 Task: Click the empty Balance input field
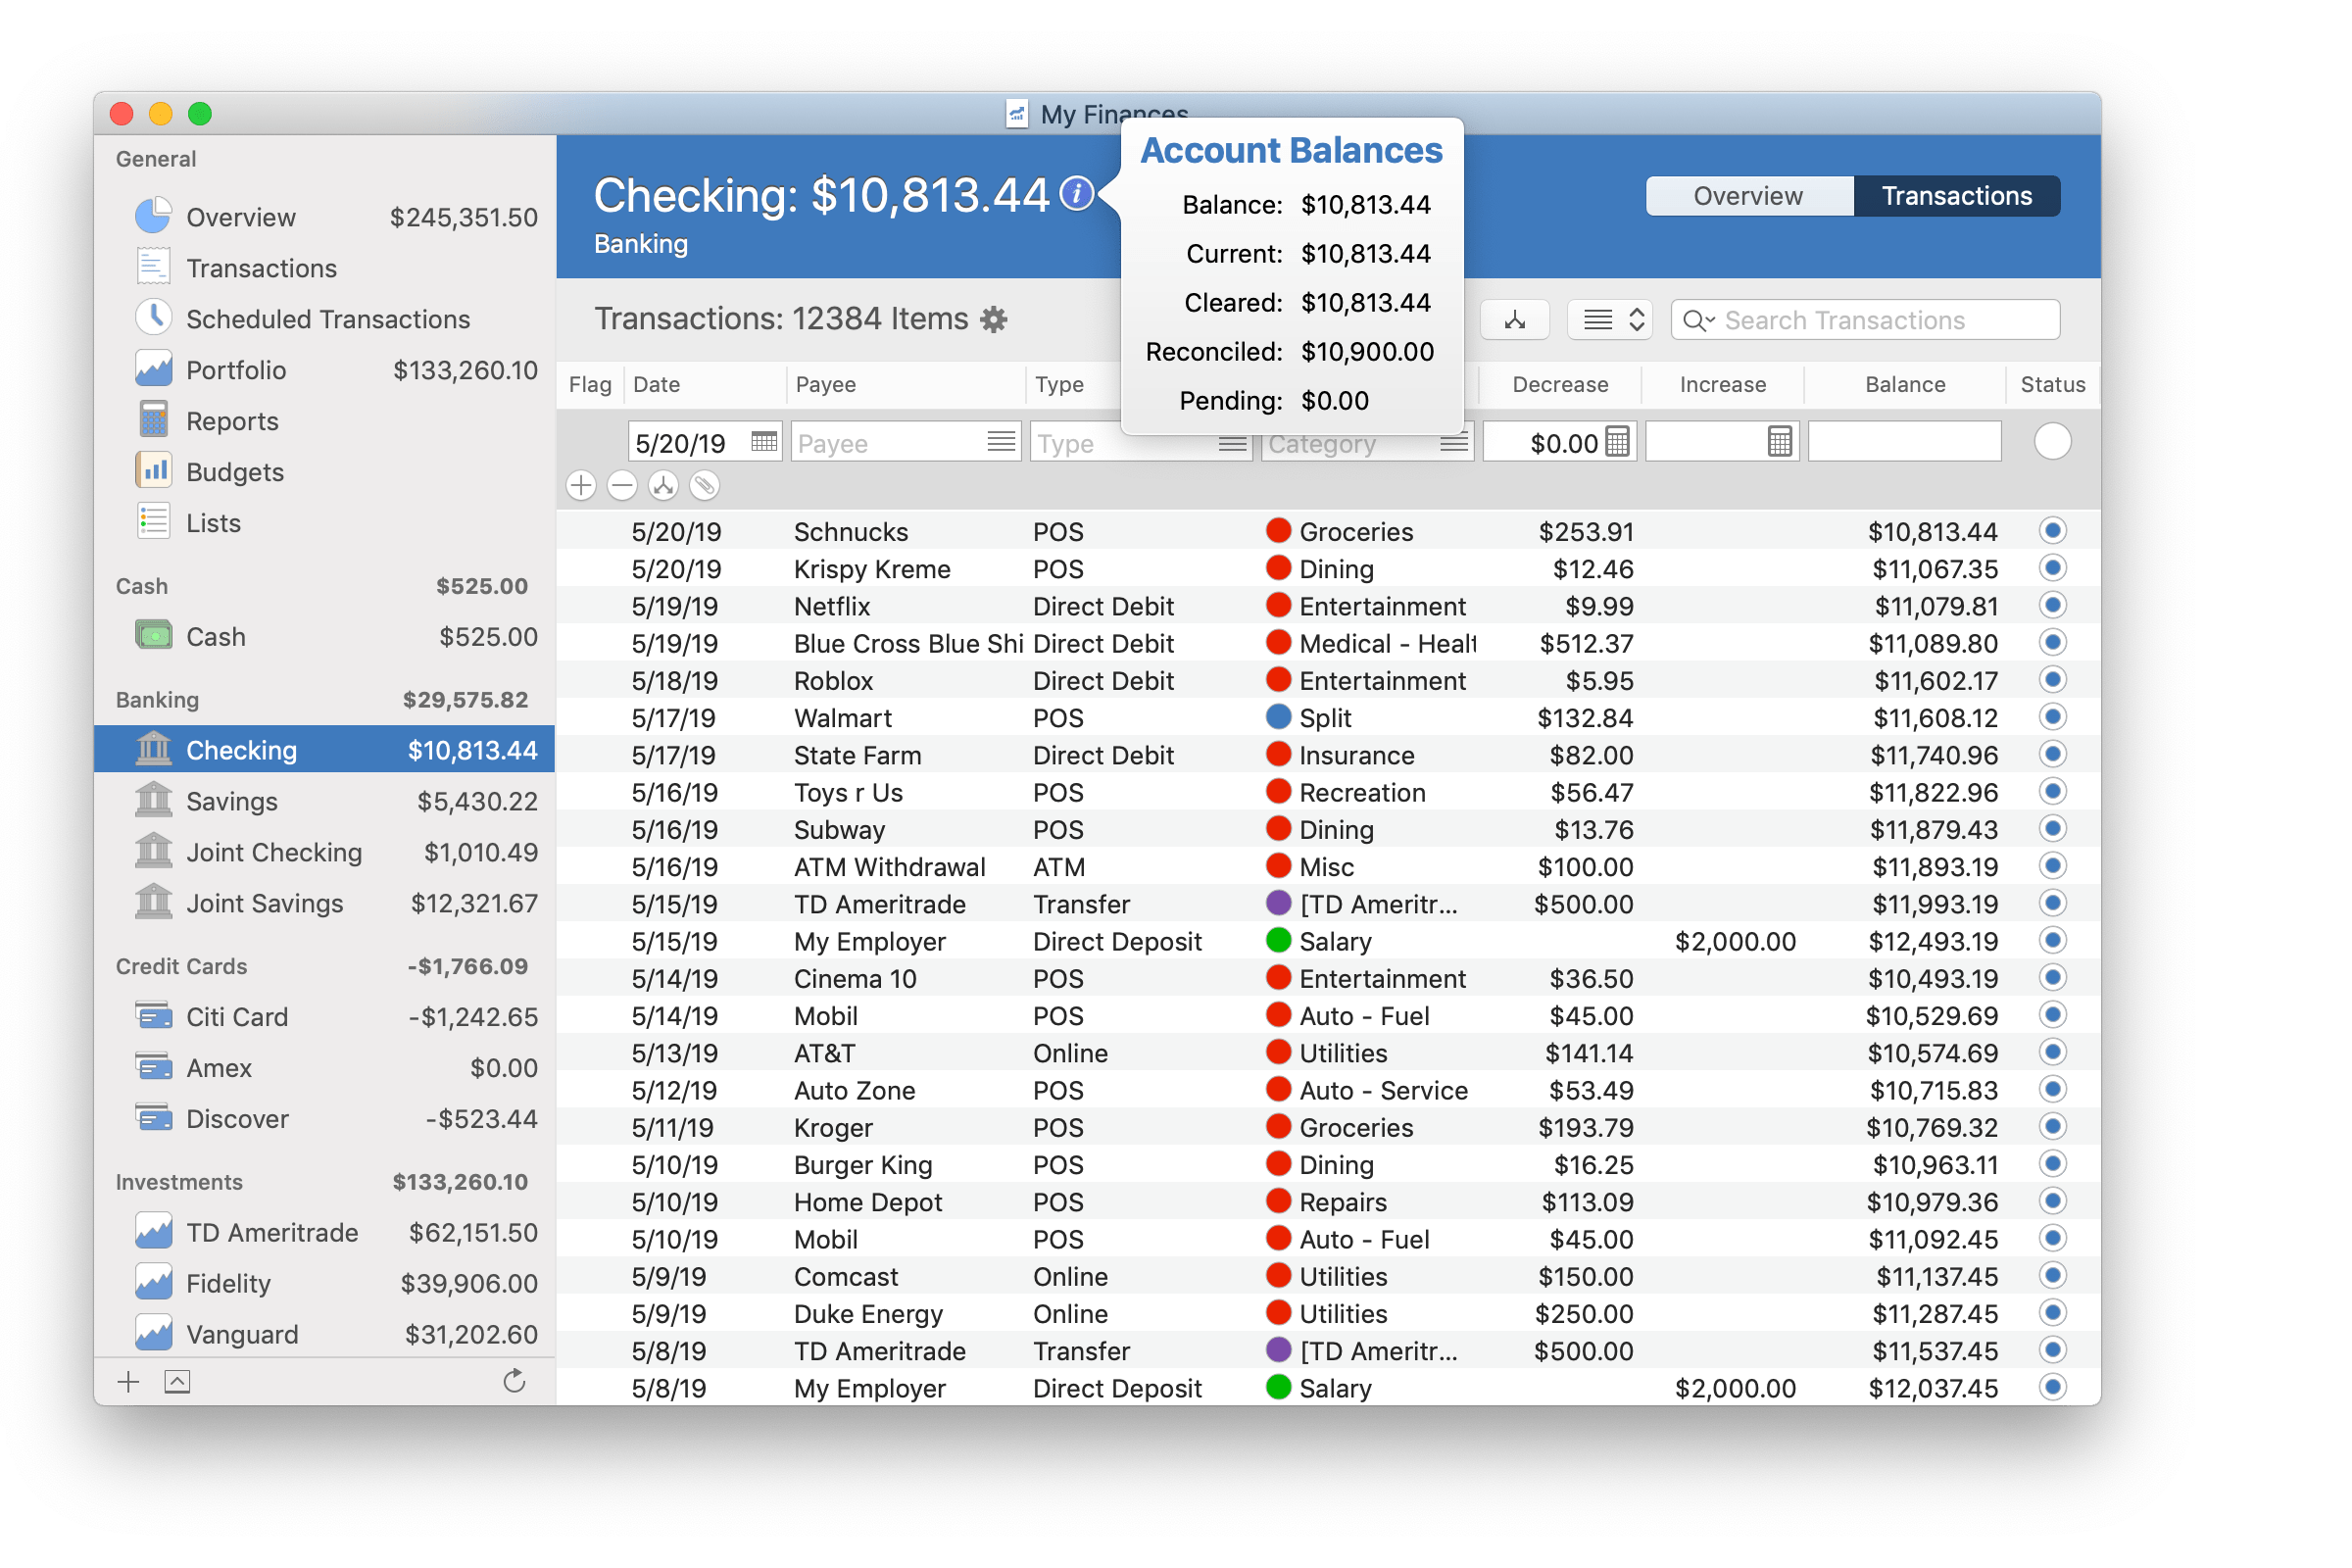(1905, 441)
